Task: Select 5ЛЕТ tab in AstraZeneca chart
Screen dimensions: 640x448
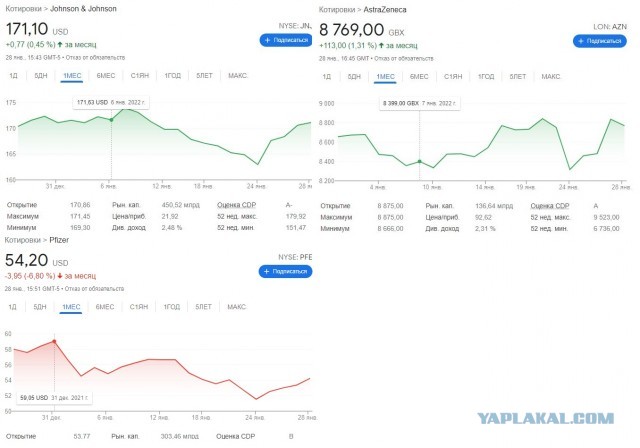Action: [518, 76]
